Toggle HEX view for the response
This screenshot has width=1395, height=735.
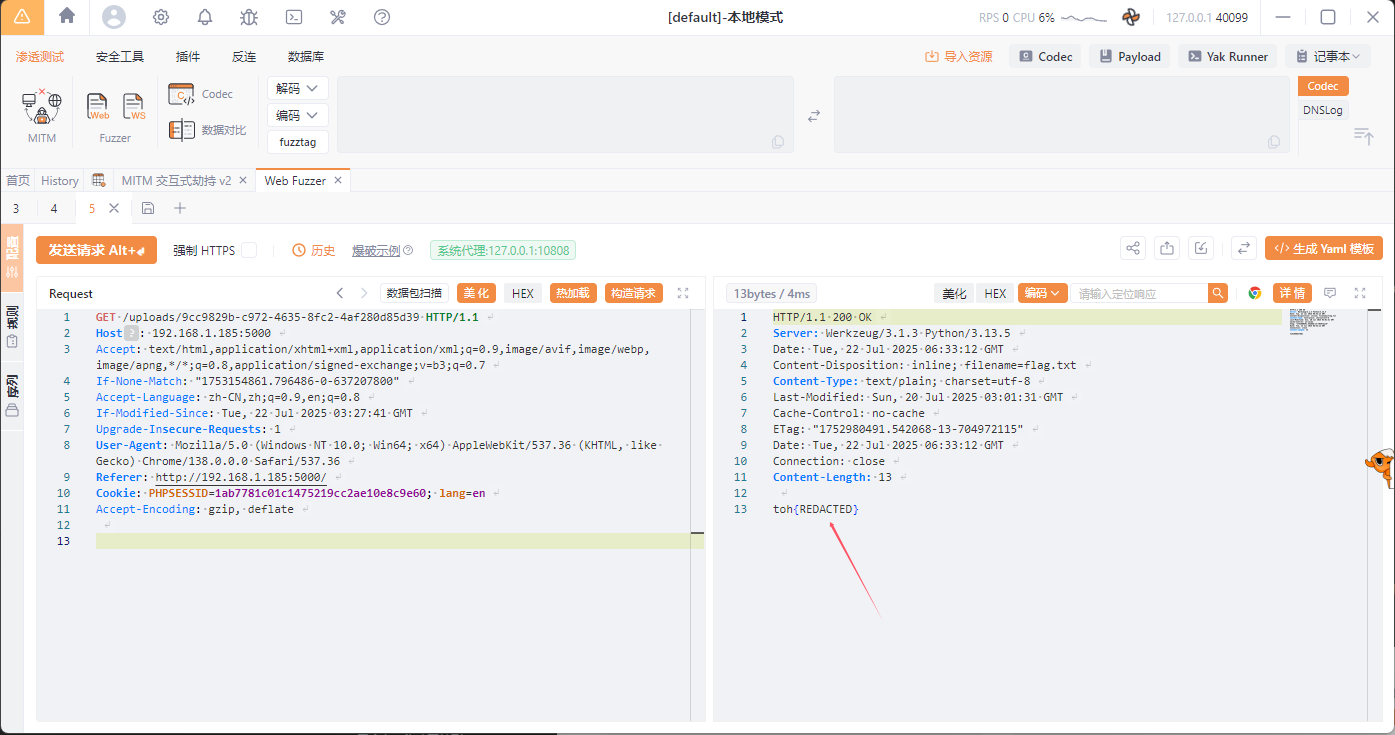(994, 293)
